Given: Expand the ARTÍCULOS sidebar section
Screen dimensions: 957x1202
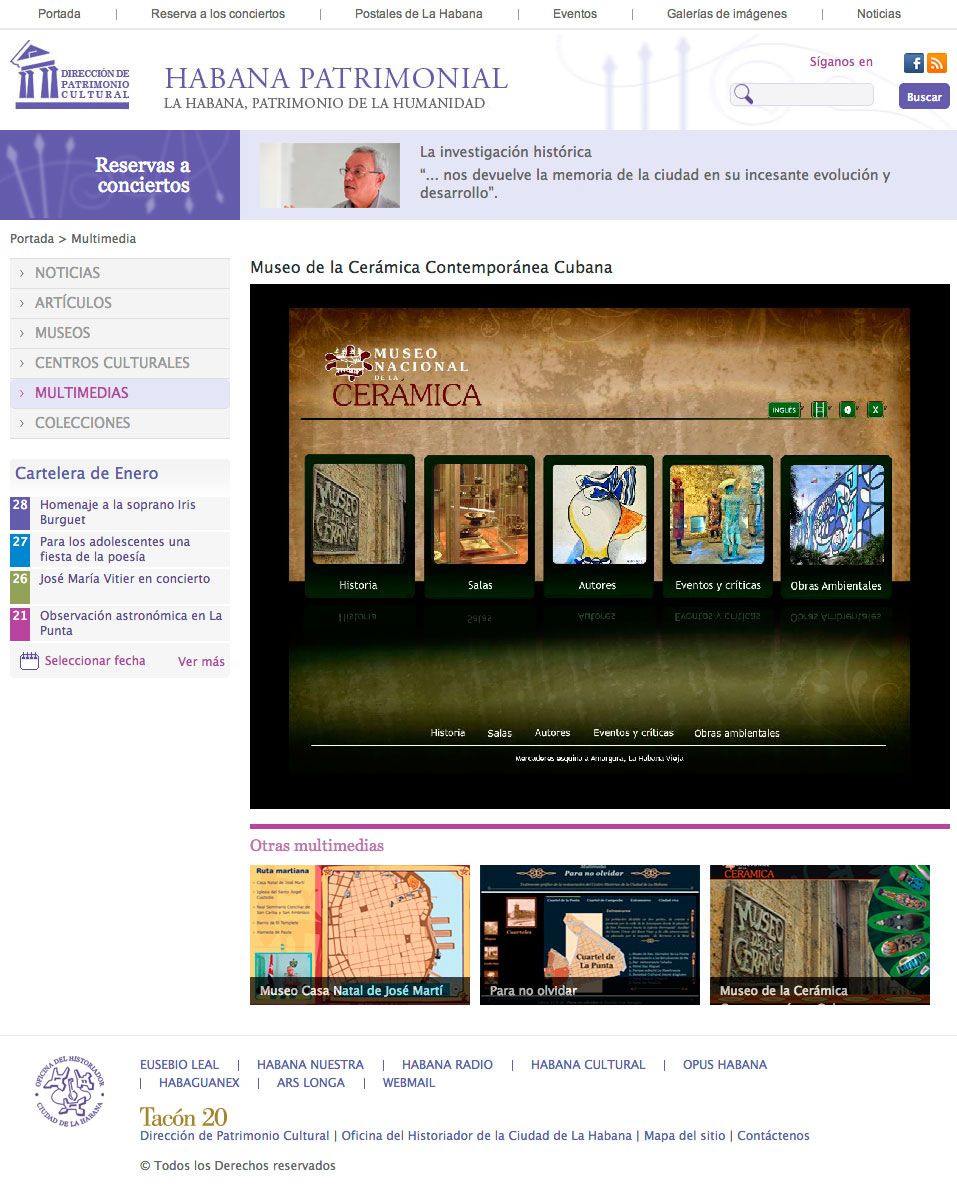Looking at the screenshot, I should [x=120, y=303].
